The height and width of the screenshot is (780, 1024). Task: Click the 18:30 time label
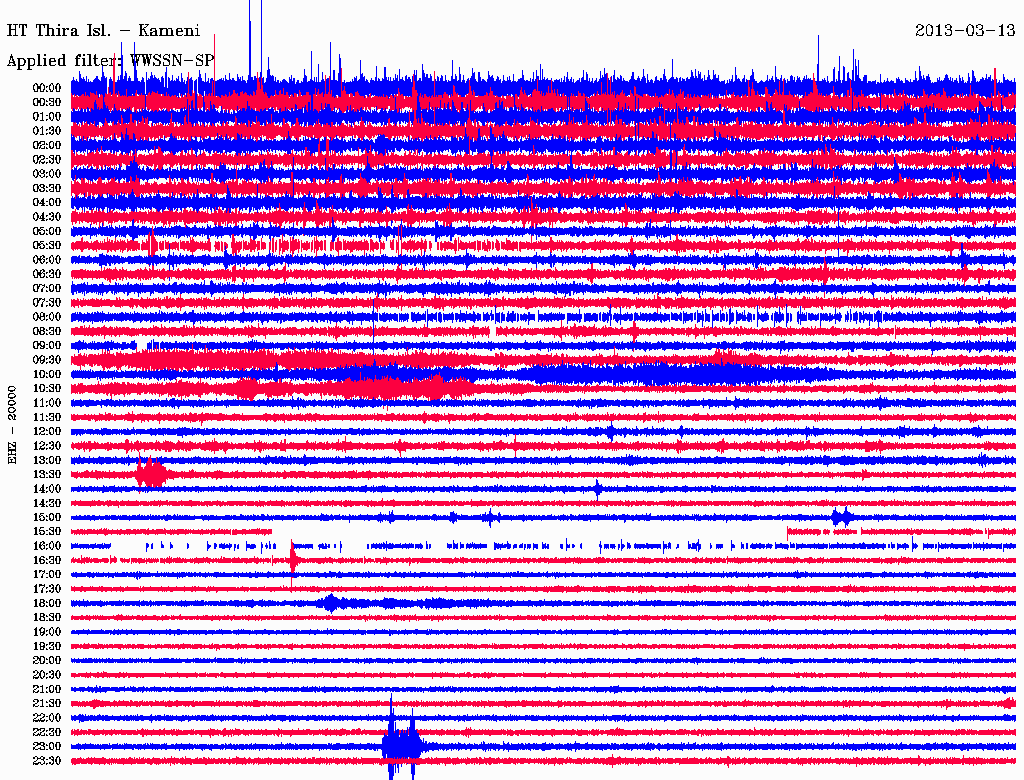[x=47, y=617]
